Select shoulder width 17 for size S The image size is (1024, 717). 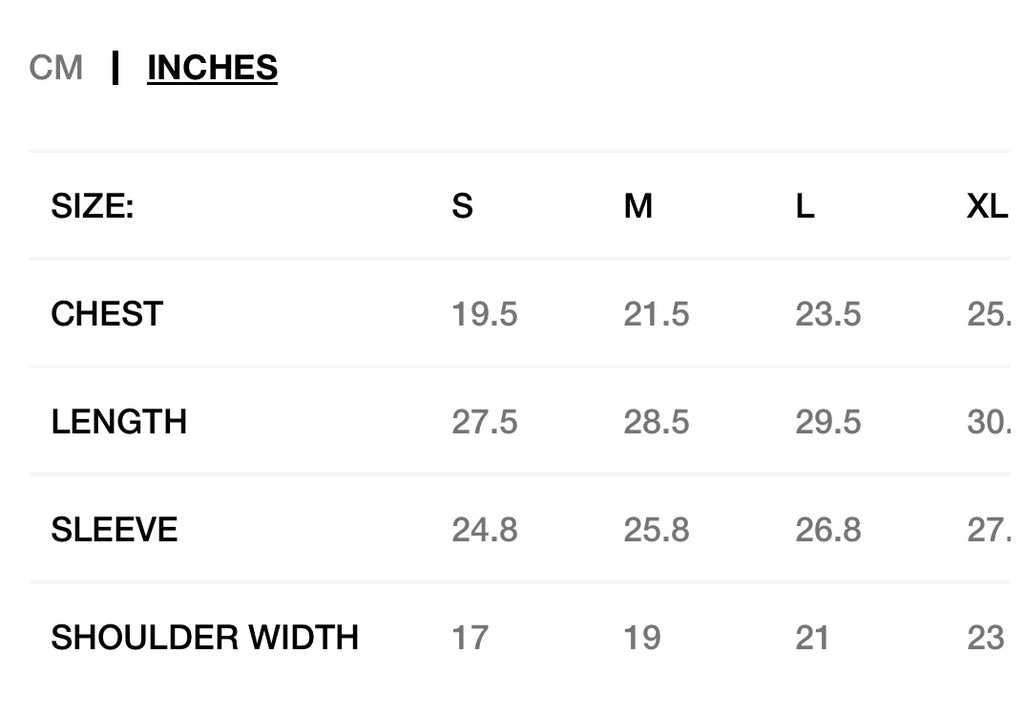[470, 637]
